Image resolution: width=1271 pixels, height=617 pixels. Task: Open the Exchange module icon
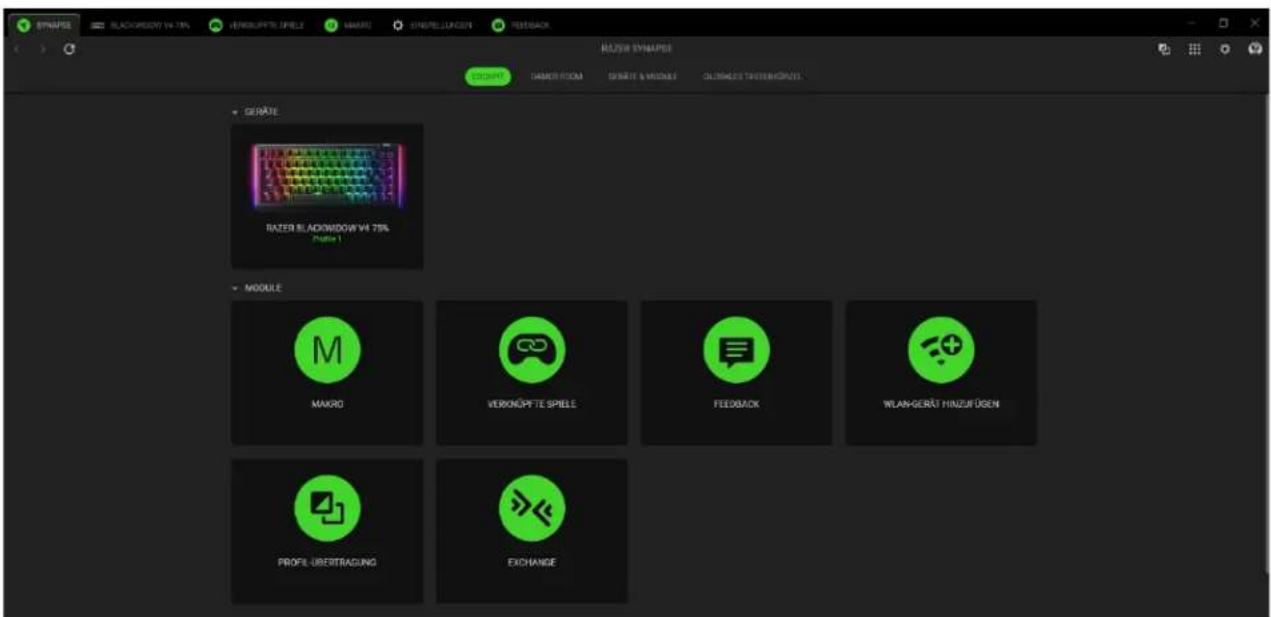tap(532, 508)
